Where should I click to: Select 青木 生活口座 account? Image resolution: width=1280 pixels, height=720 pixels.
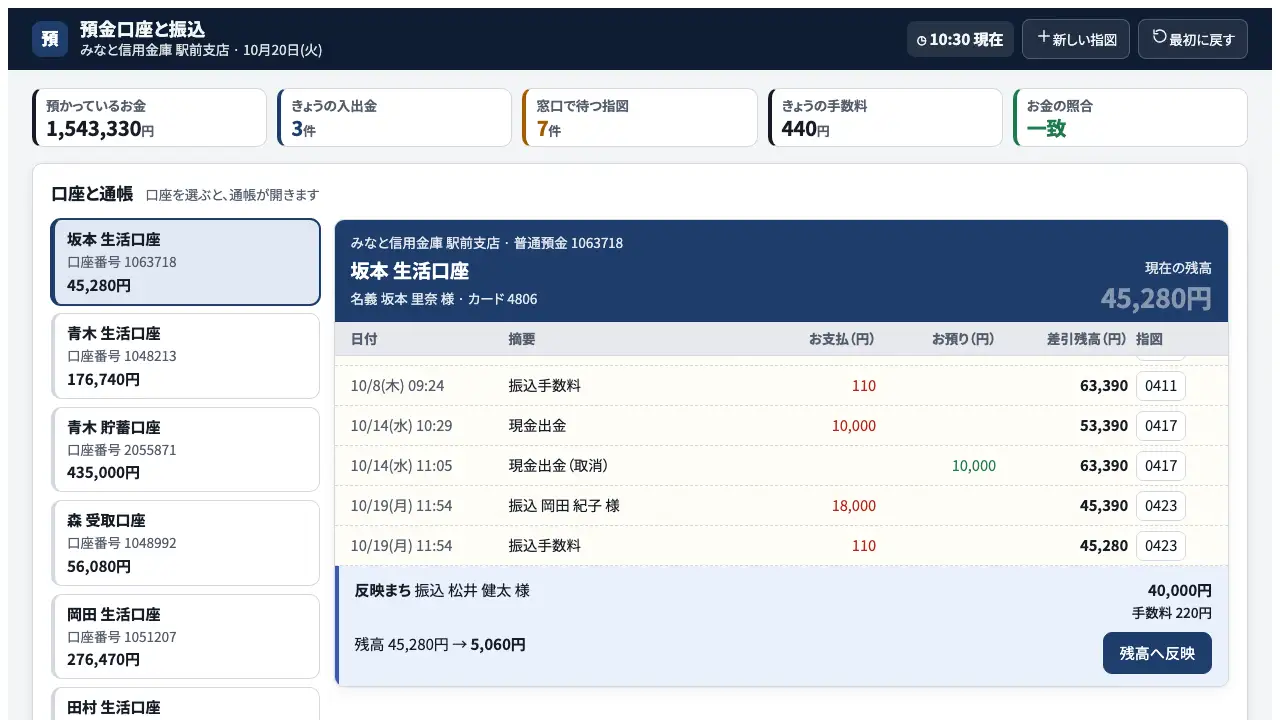click(186, 356)
